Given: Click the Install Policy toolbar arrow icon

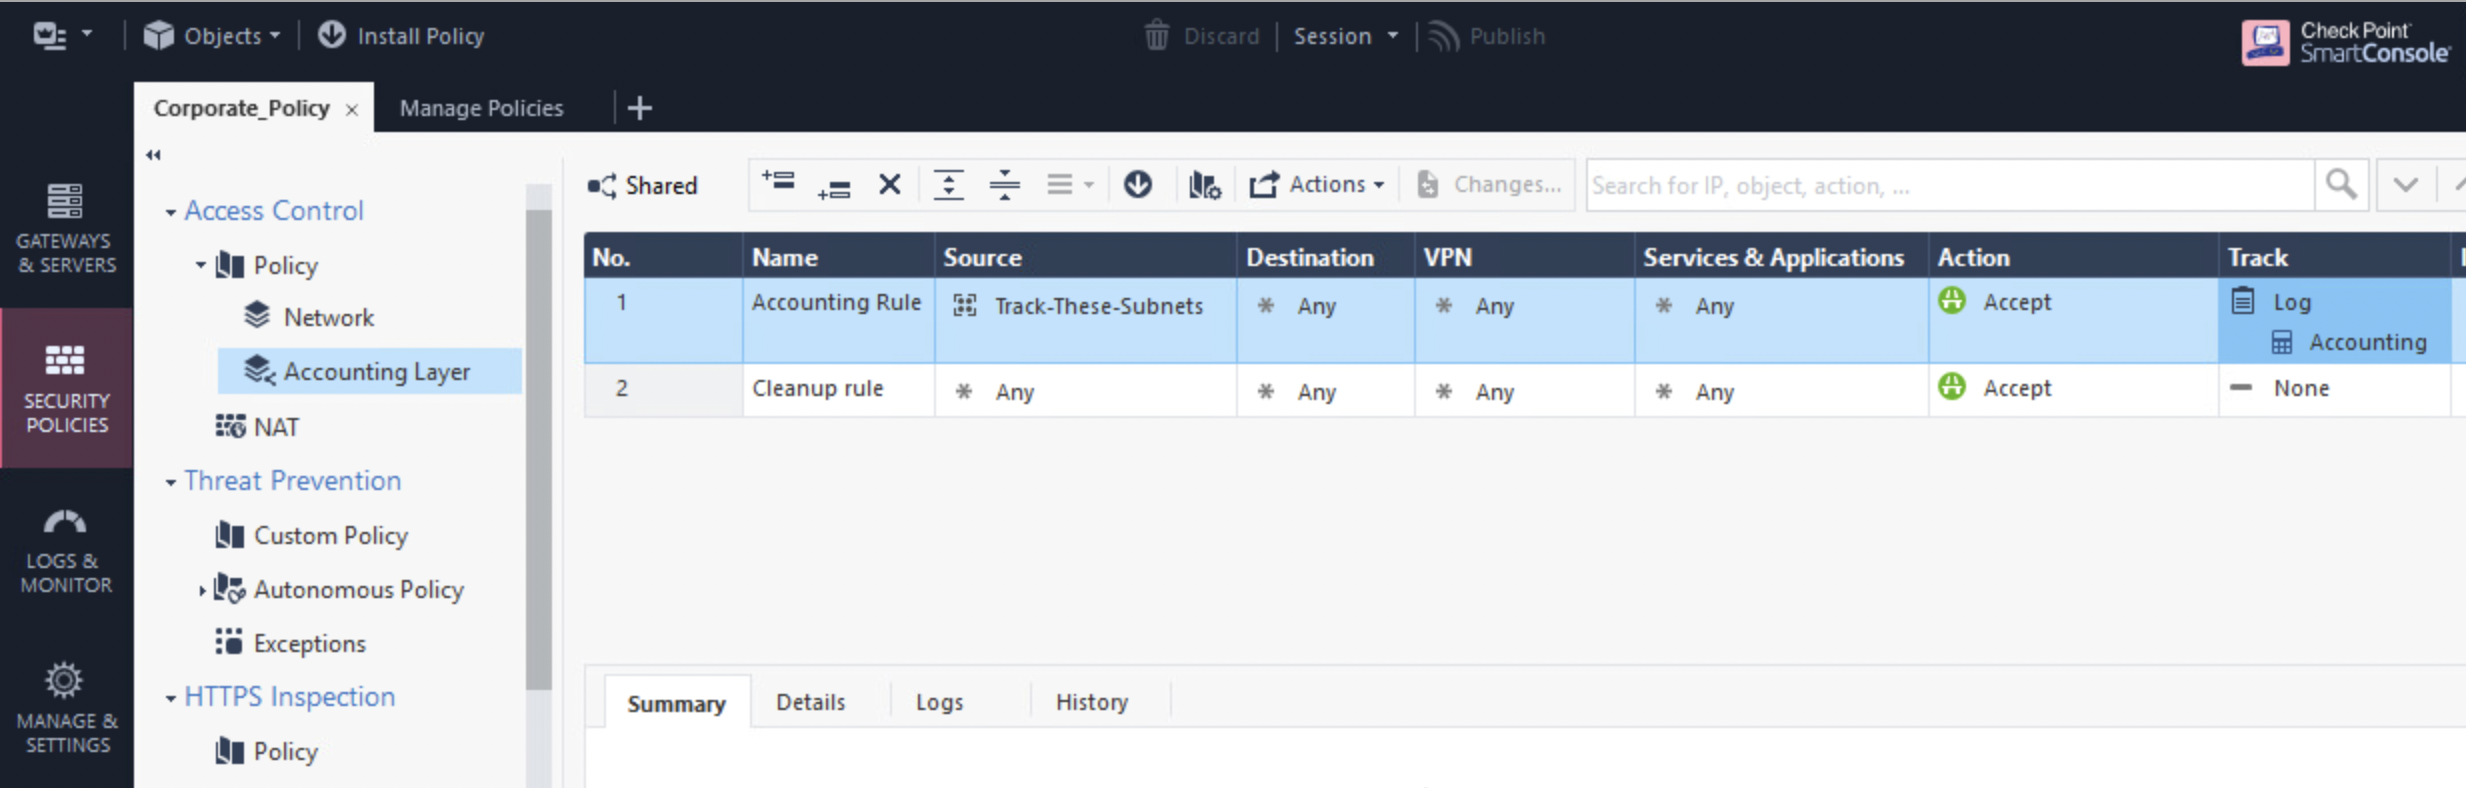Looking at the screenshot, I should 1137,185.
